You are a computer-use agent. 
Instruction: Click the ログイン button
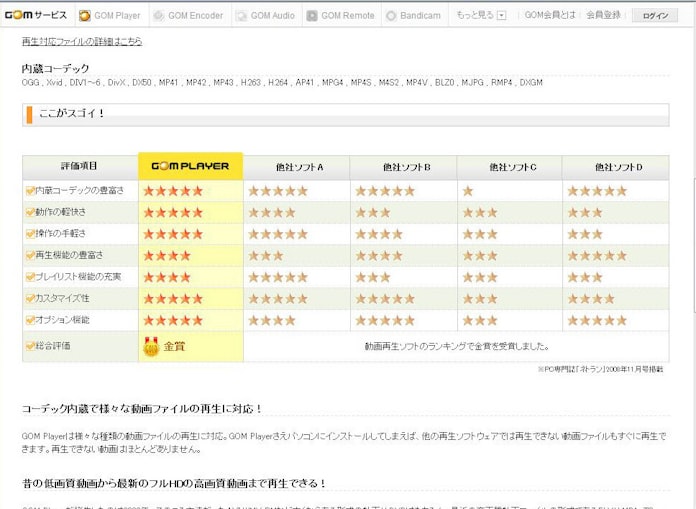[x=655, y=16]
